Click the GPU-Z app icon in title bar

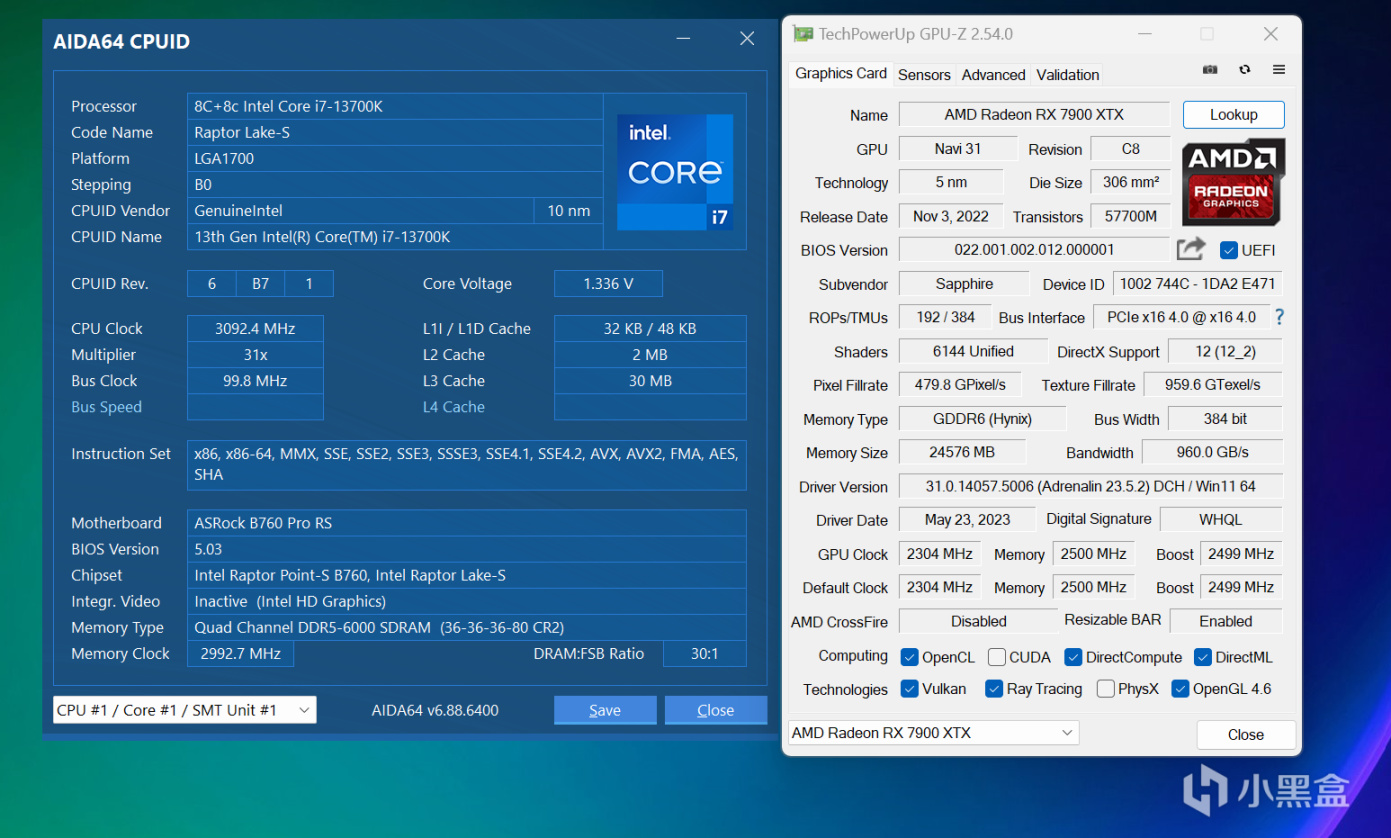[802, 34]
